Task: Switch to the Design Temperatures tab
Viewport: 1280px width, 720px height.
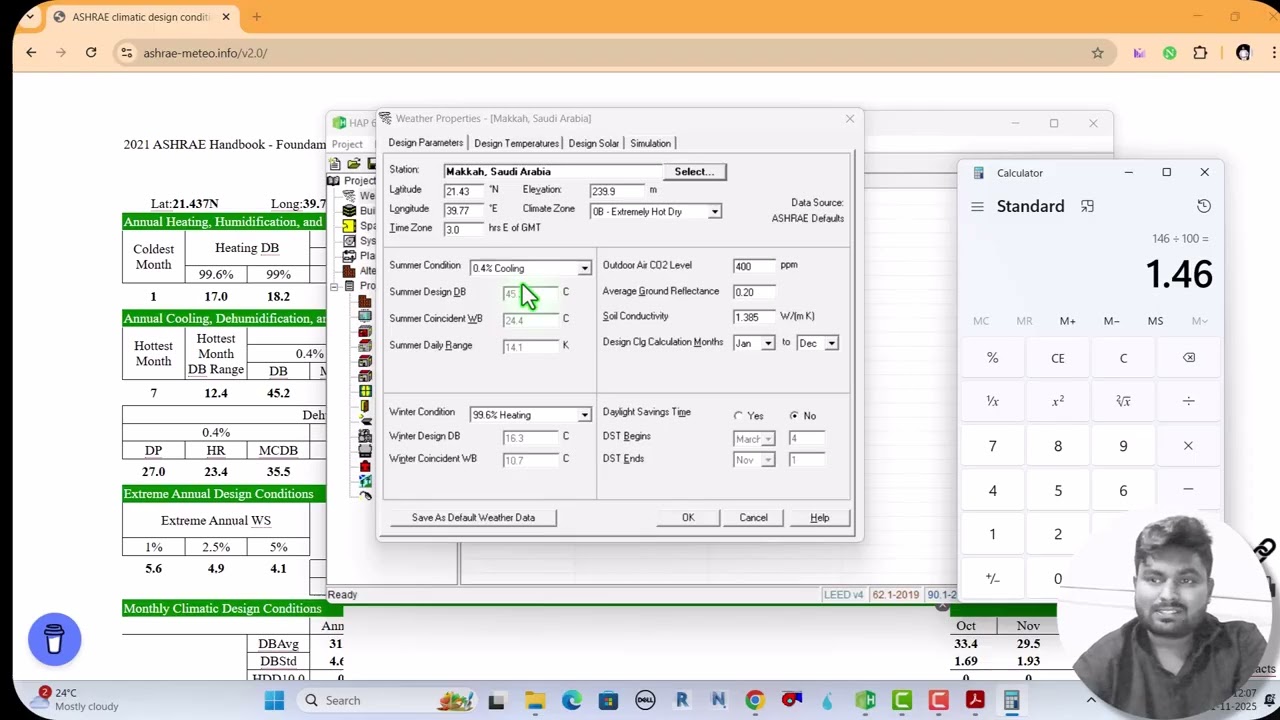Action: 516,143
